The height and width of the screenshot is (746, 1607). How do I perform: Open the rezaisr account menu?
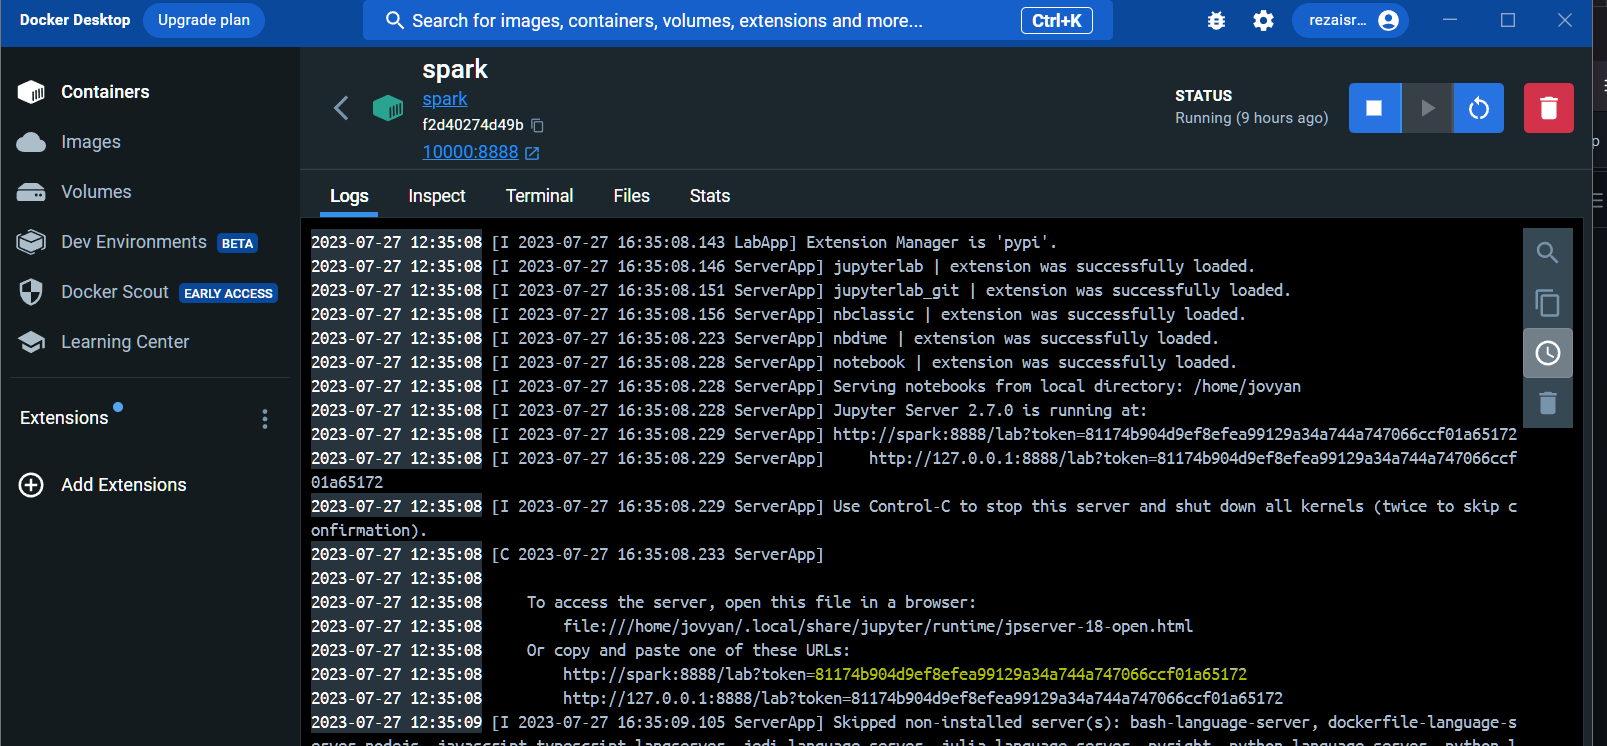click(x=1350, y=21)
